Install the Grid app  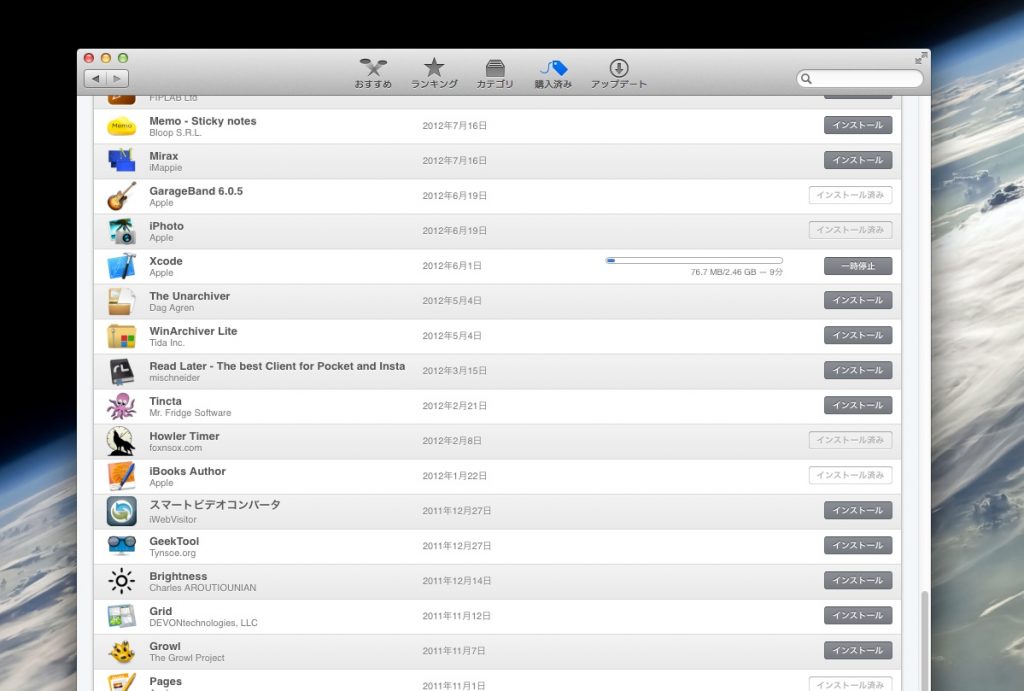(857, 616)
